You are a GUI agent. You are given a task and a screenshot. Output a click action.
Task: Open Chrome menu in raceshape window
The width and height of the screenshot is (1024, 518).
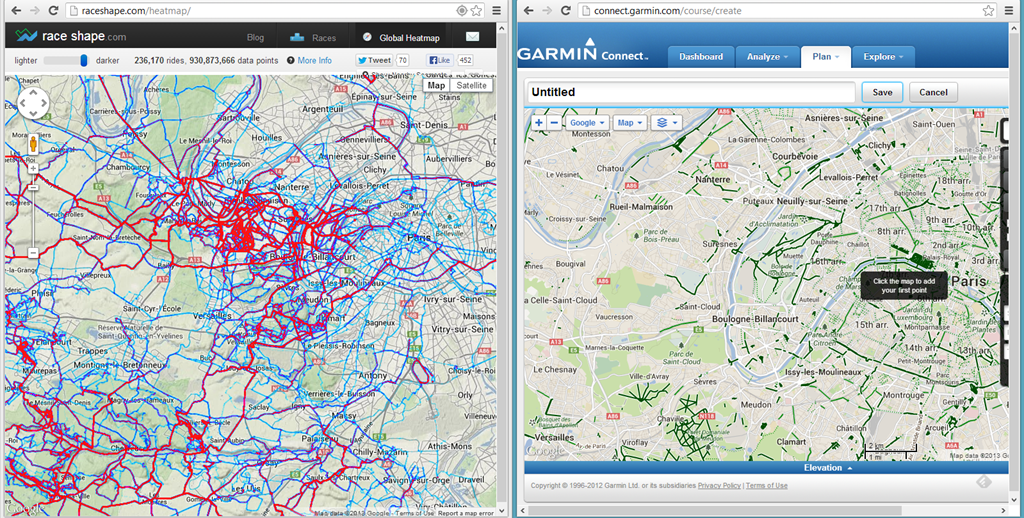pos(497,10)
